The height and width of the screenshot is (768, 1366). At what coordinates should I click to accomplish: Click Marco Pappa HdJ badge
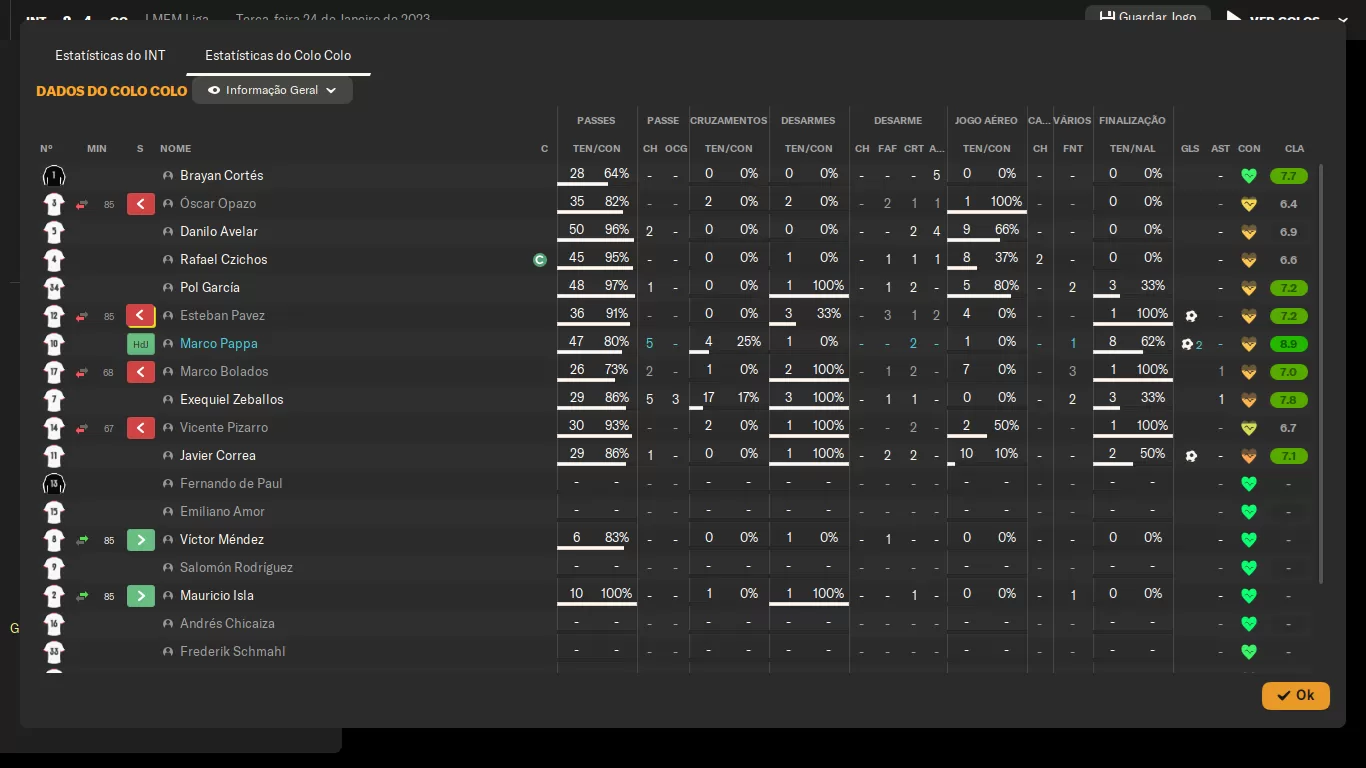pyautogui.click(x=141, y=344)
